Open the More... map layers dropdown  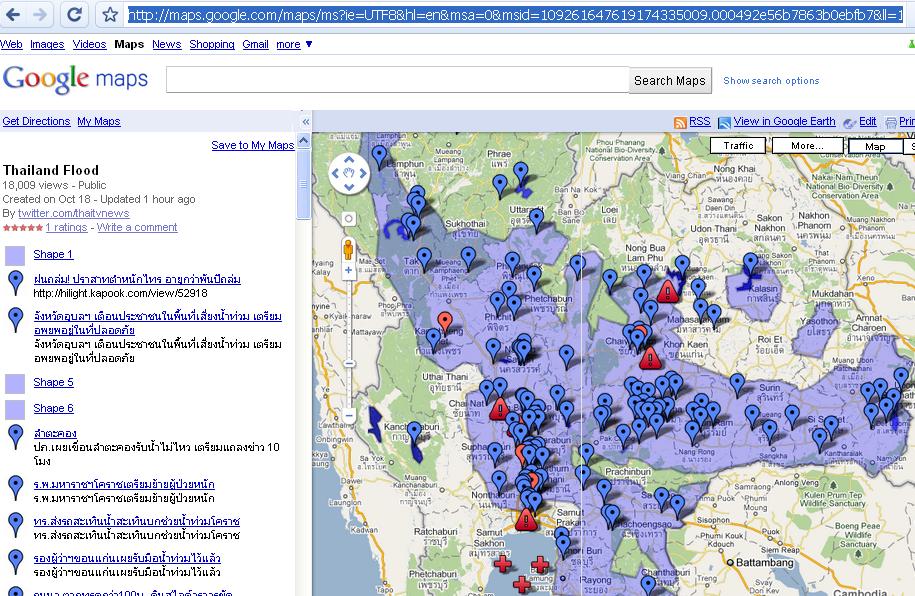(808, 145)
